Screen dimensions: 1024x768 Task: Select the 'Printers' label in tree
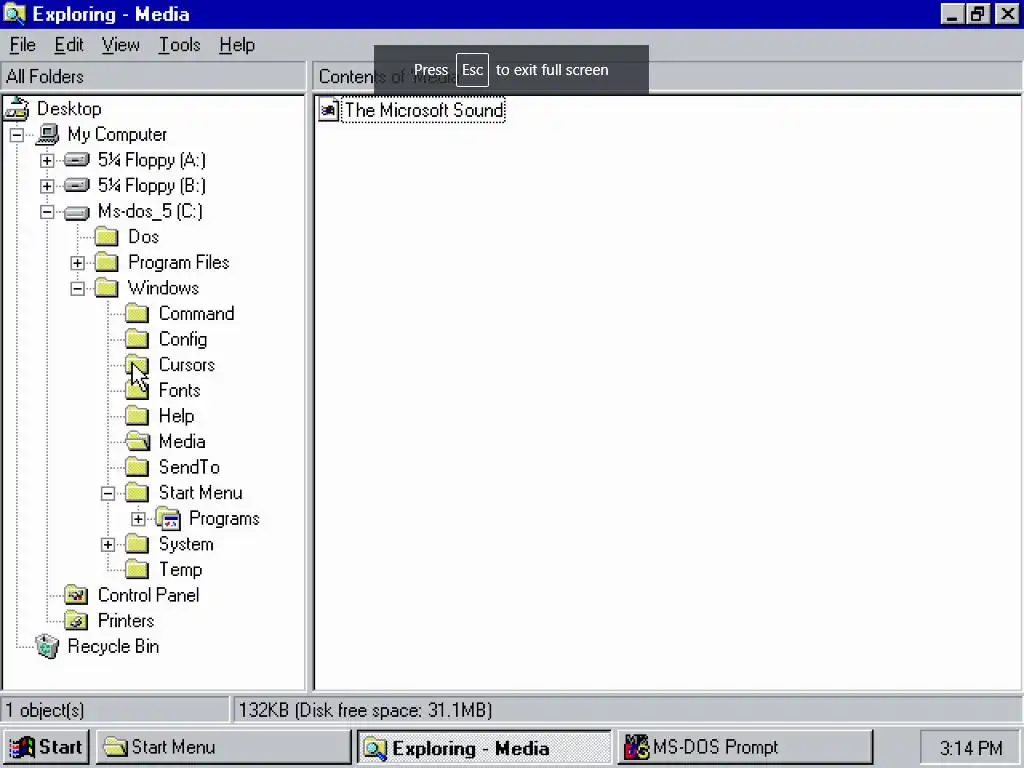click(x=126, y=620)
